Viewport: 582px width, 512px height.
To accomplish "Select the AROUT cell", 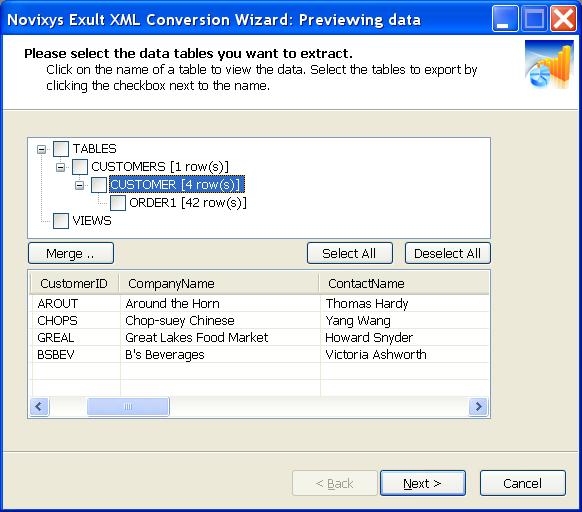I will pyautogui.click(x=76, y=303).
